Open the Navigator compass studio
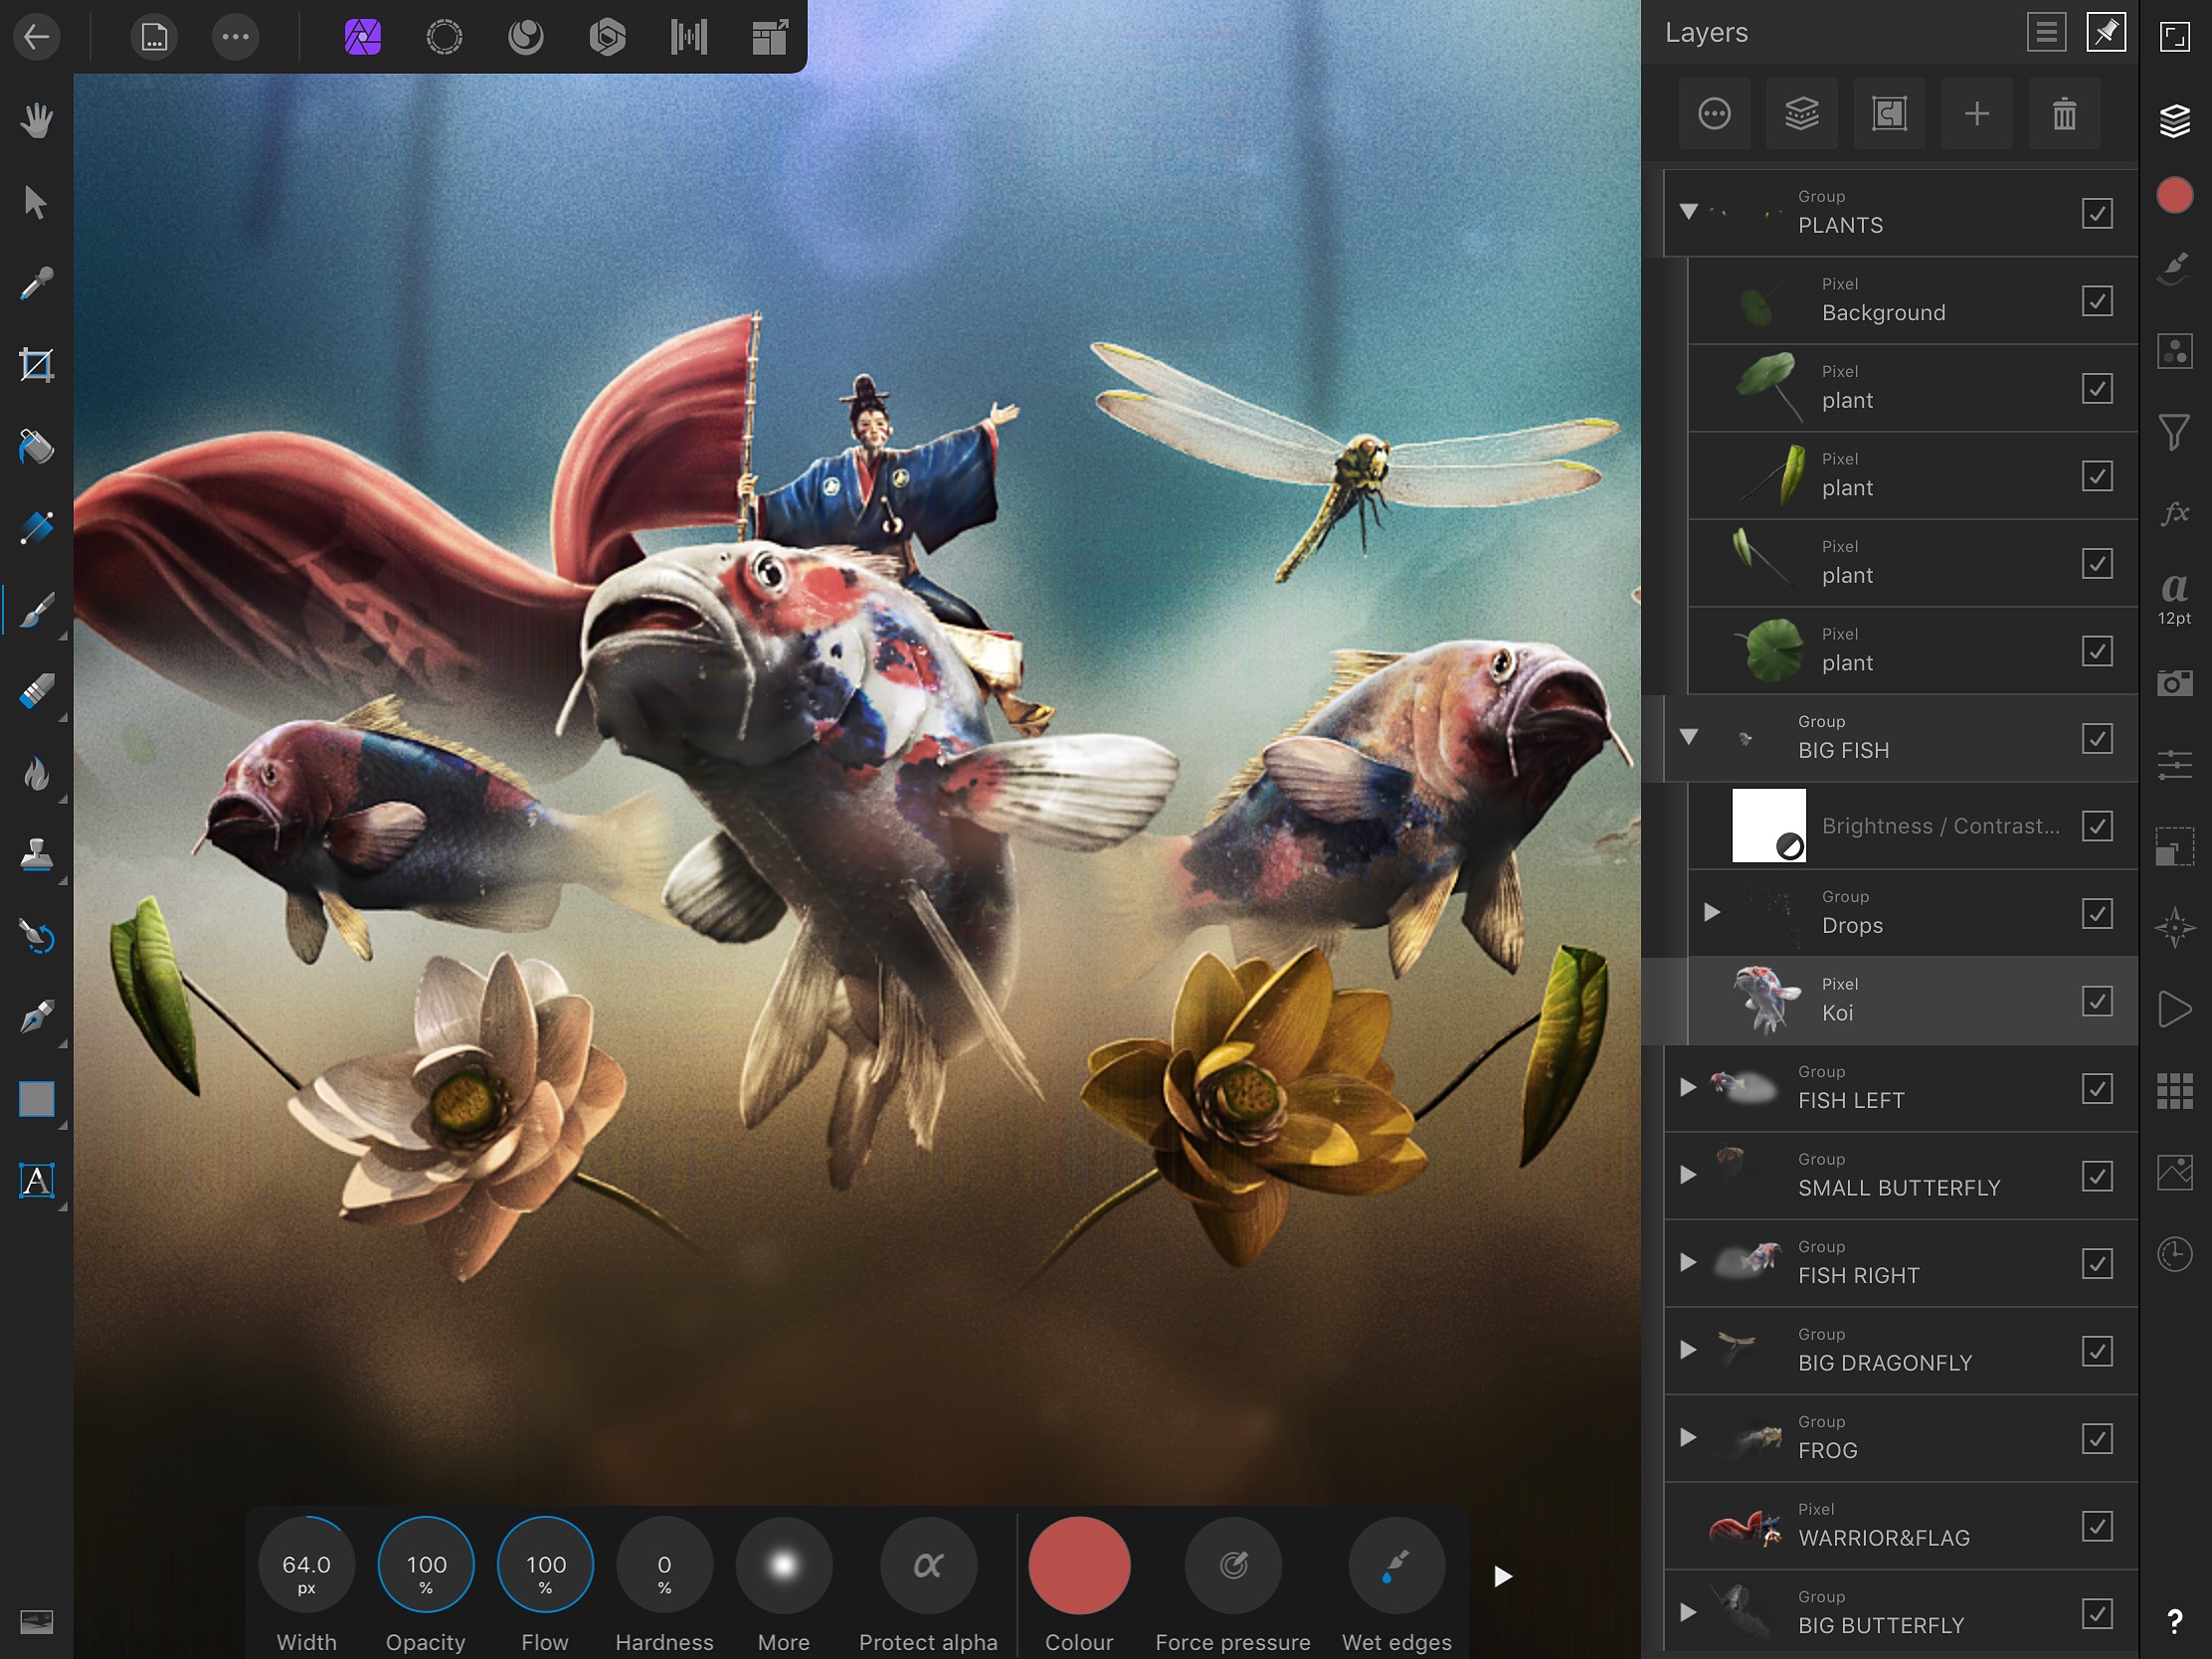The image size is (2212, 1659). pos(2175,928)
